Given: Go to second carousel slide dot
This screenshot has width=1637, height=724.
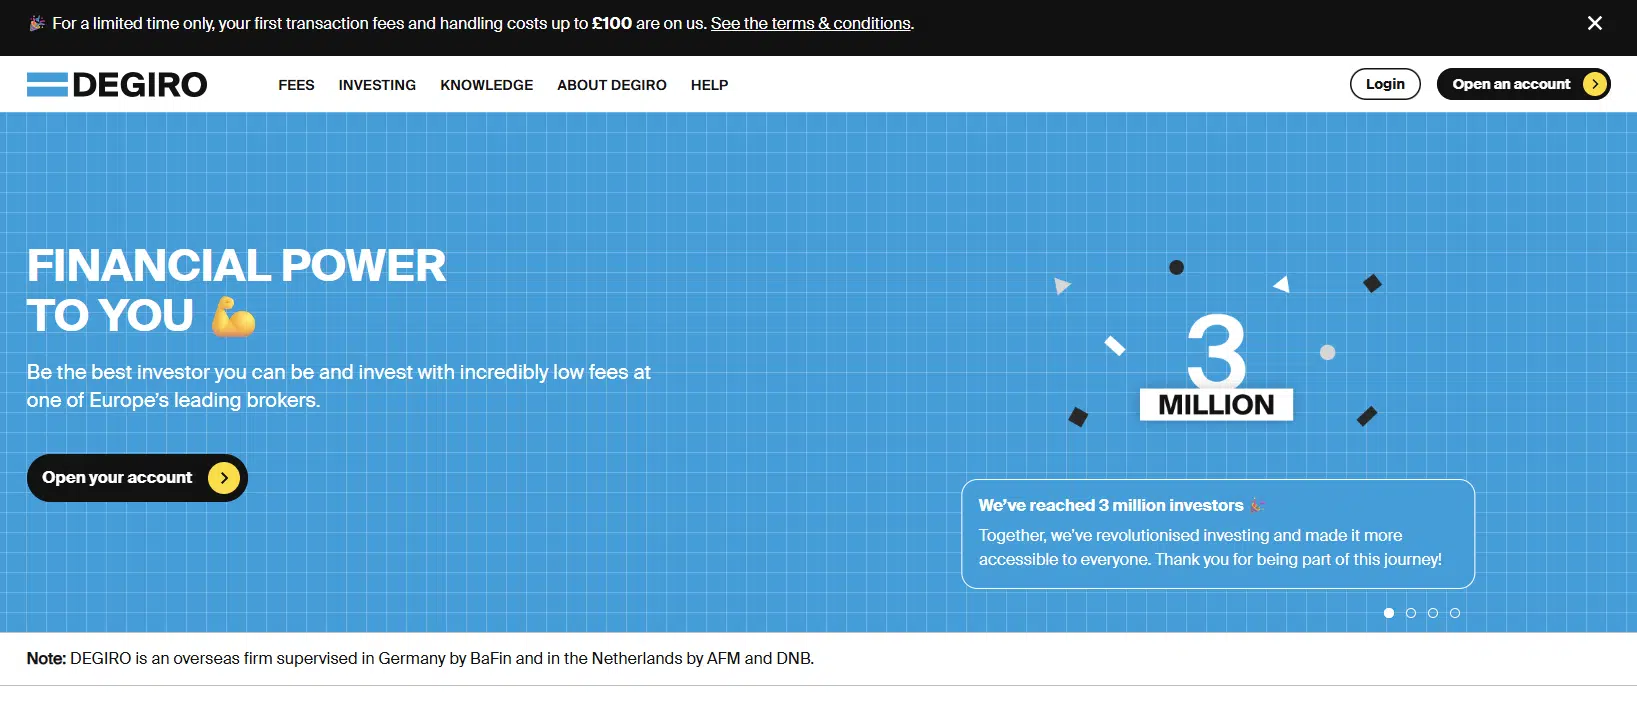Looking at the screenshot, I should click(x=1411, y=613).
